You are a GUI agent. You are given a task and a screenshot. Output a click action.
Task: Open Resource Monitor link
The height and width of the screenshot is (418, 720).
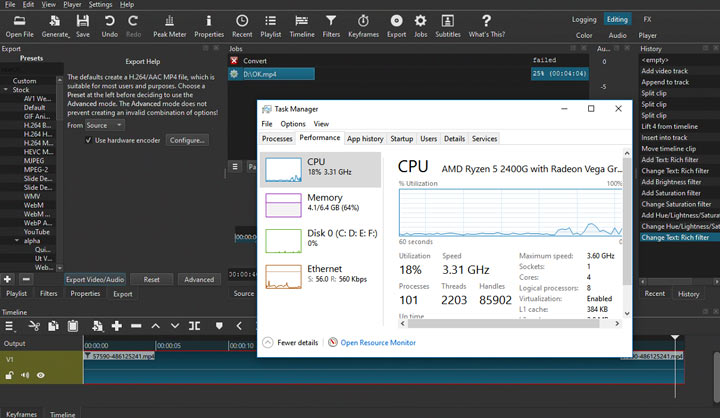tap(377, 342)
